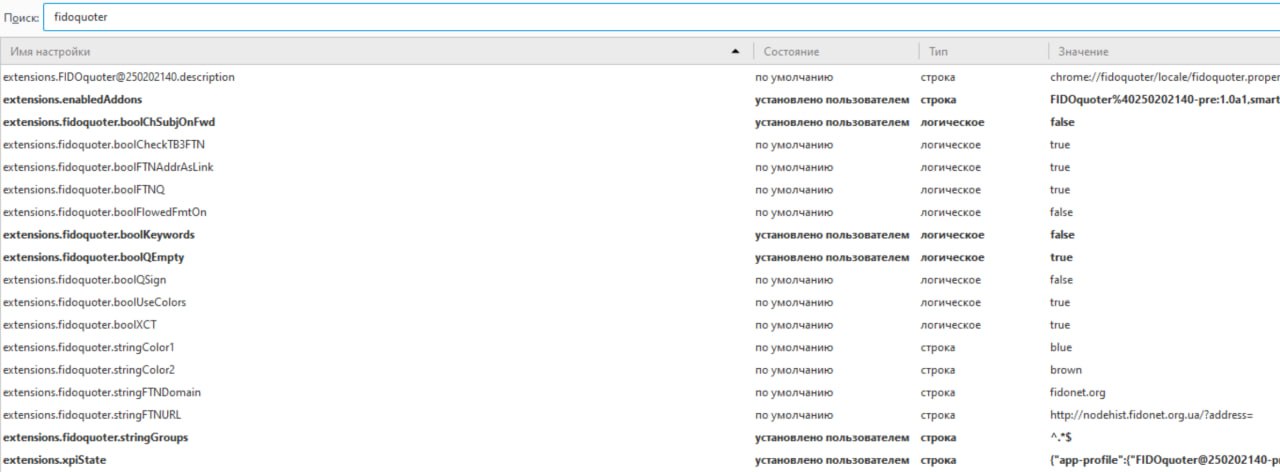This screenshot has height=472, width=1280.
Task: Select the extensions.fidoquoter.boolFTNQ preference
Action: [87, 190]
